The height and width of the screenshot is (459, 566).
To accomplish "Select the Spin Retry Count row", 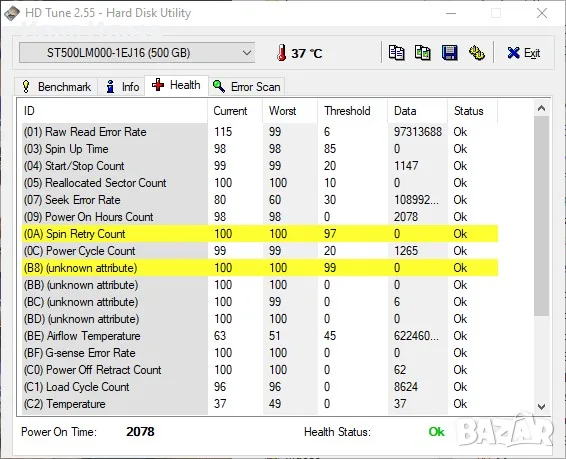I will pyautogui.click(x=260, y=234).
